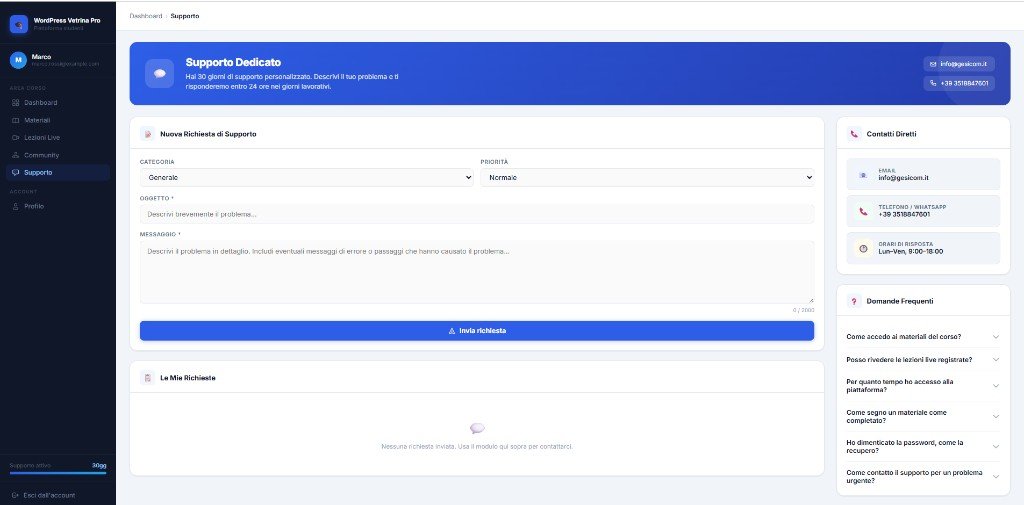Click the Materiali book icon in the sidebar
Image resolution: width=1024 pixels, height=505 pixels.
click(x=16, y=120)
